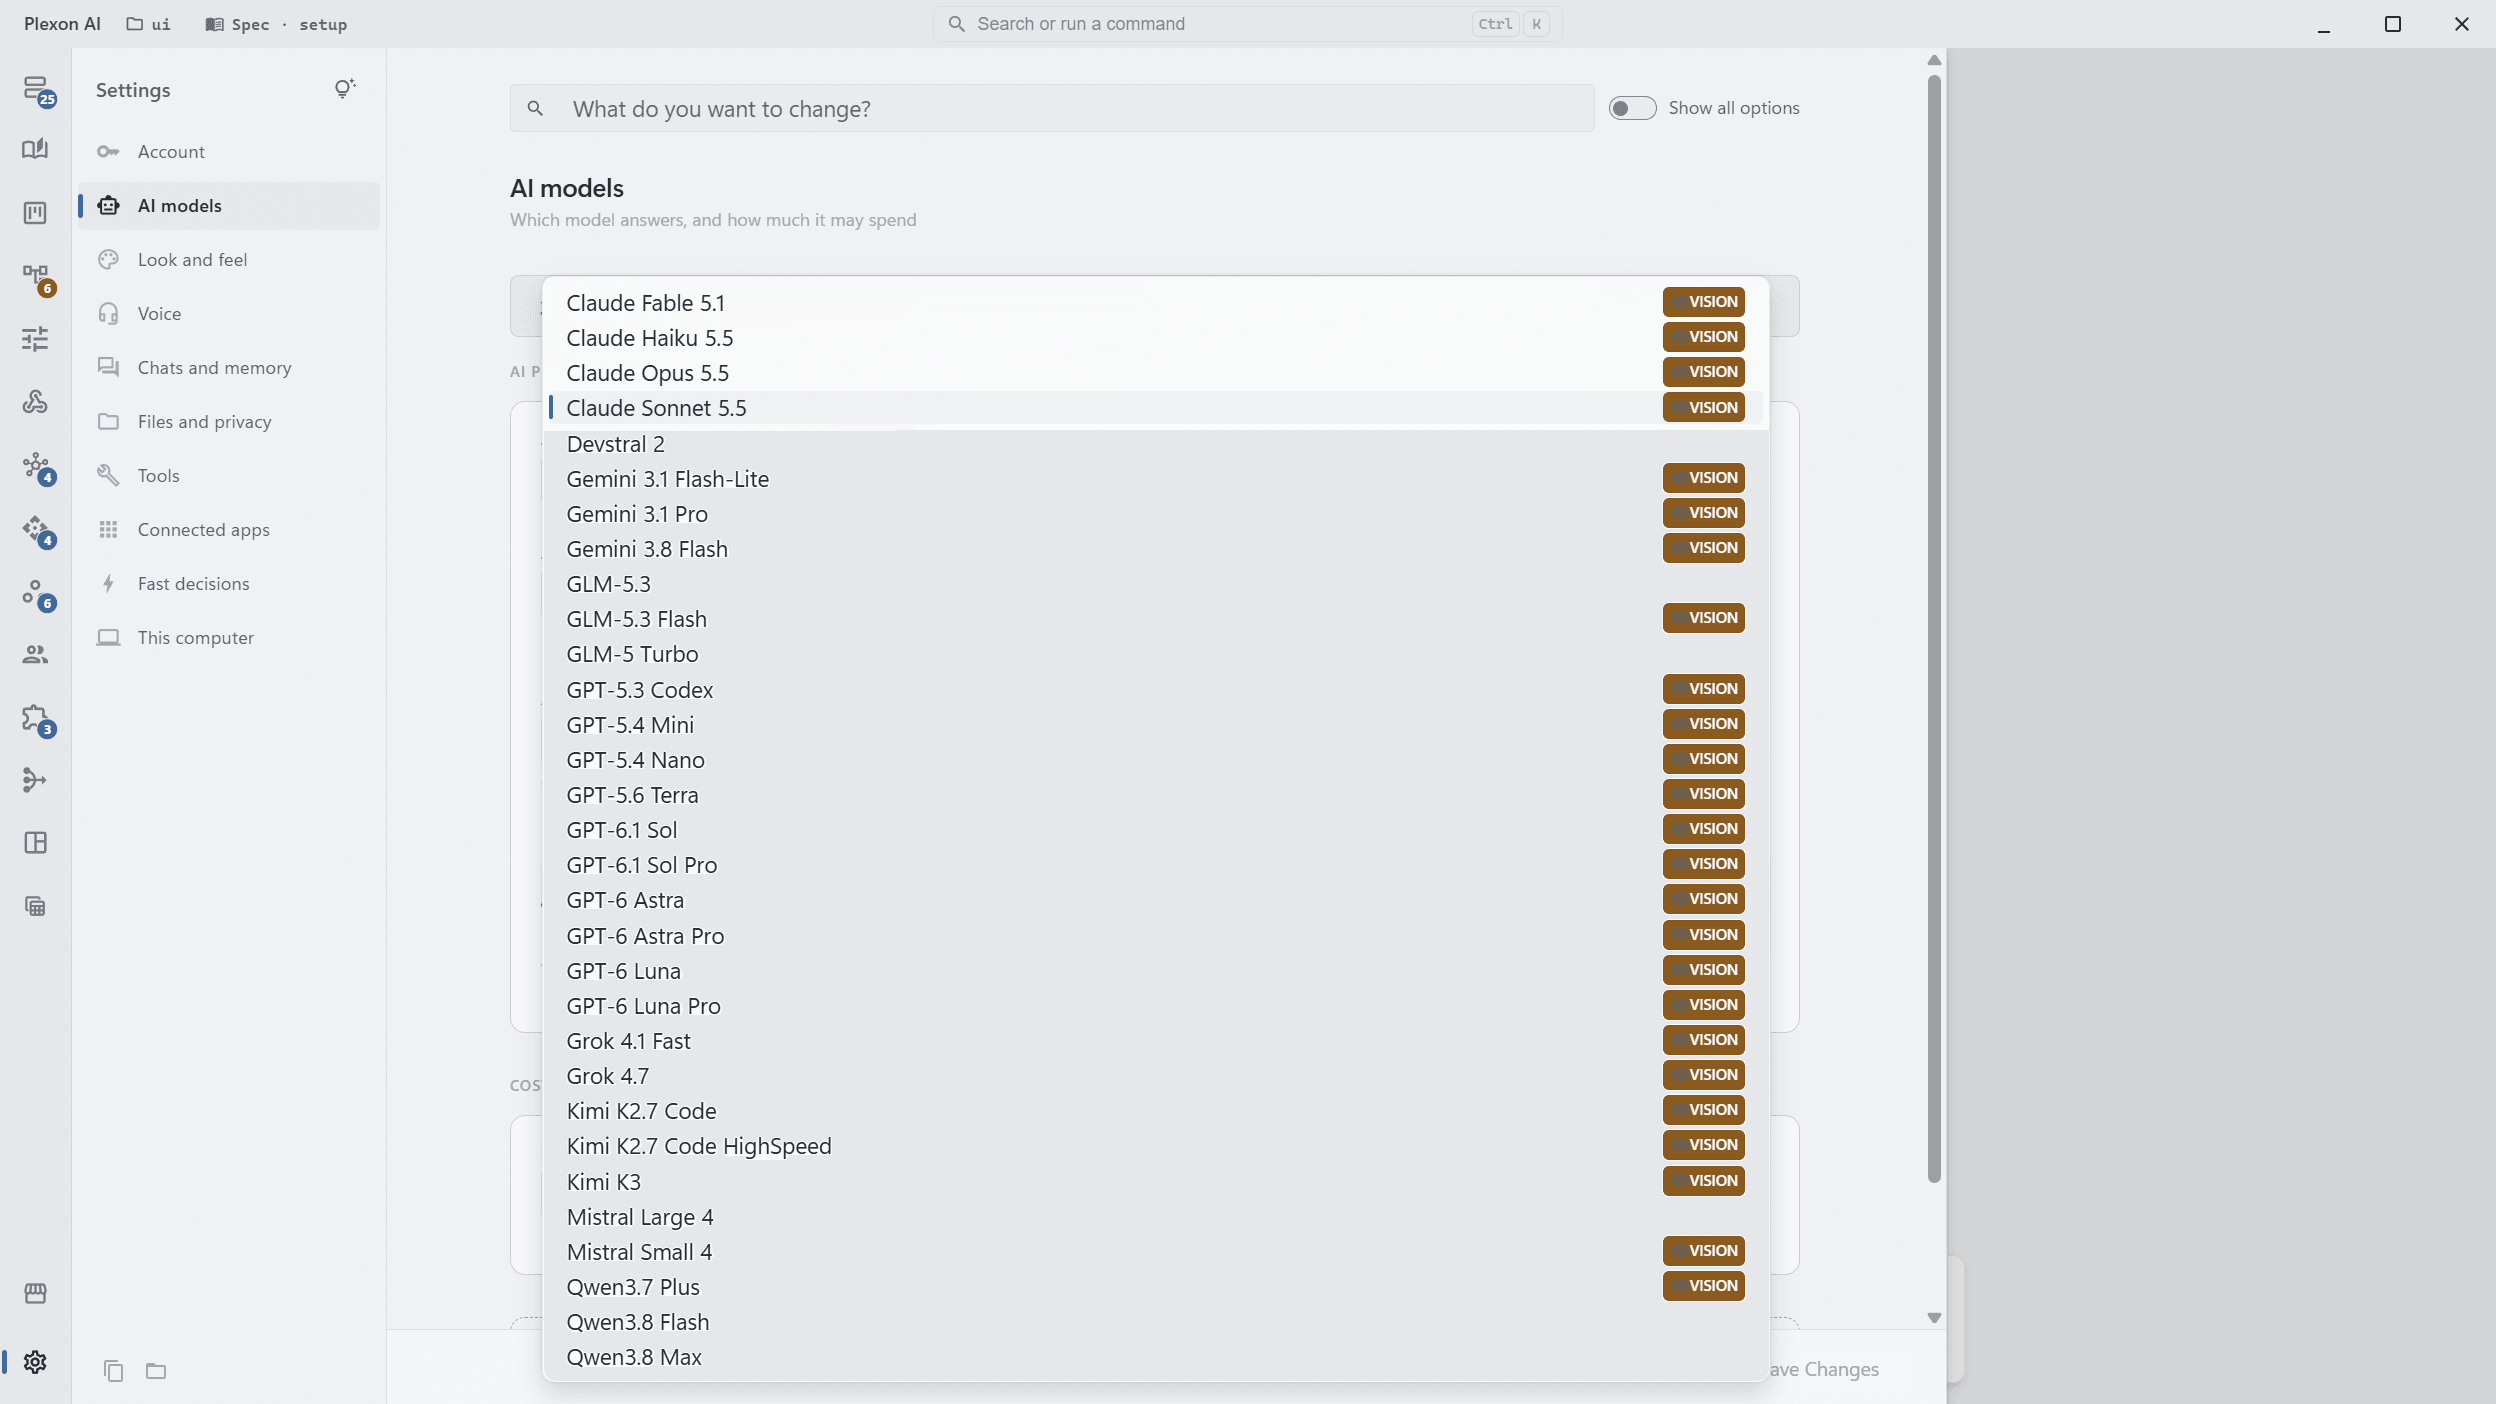Open Fast decisions settings
The width and height of the screenshot is (2496, 1404).
(229, 584)
